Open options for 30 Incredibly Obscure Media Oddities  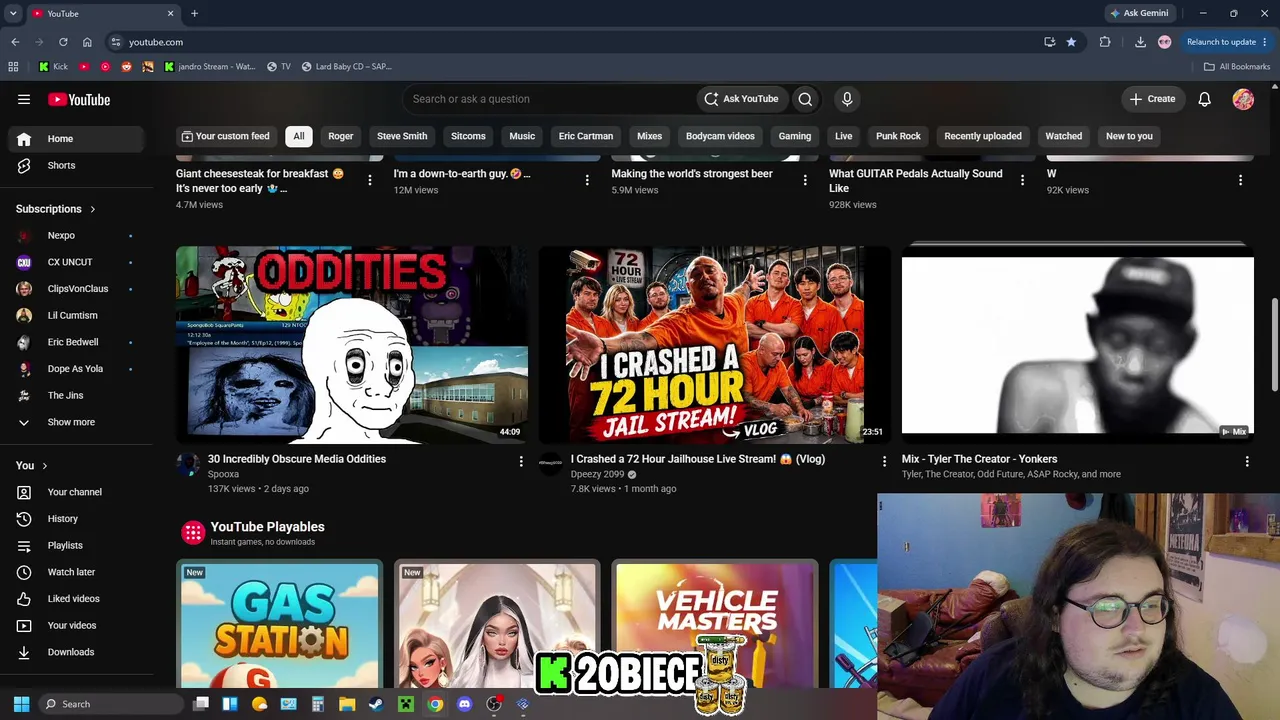[x=521, y=461]
